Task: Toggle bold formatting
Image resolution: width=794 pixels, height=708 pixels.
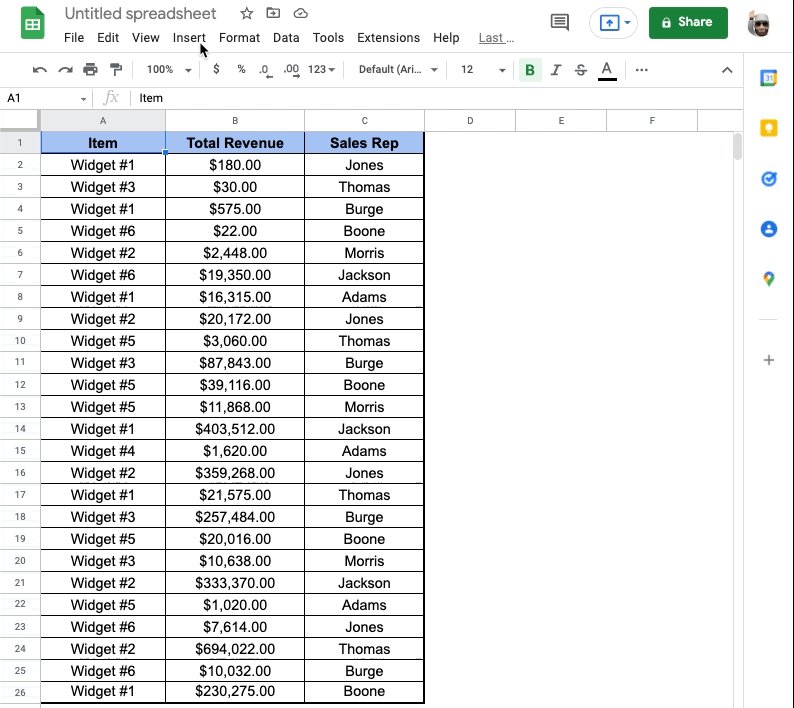Action: tap(530, 70)
